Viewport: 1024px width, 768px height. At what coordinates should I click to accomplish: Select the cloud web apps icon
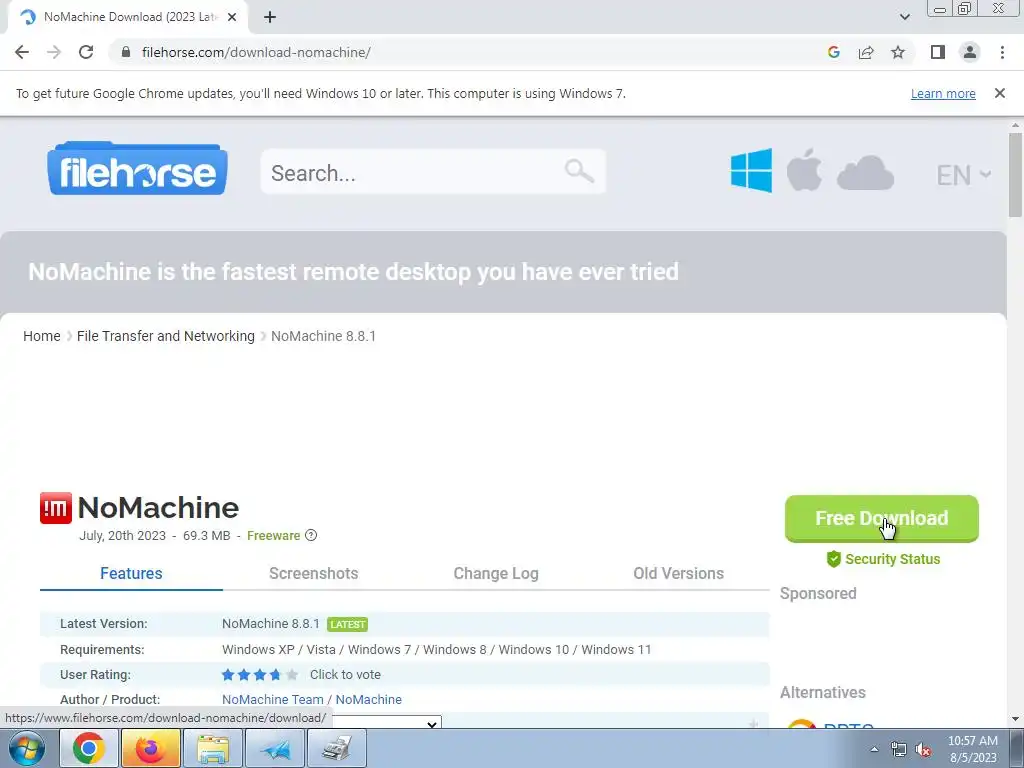pyautogui.click(x=865, y=173)
